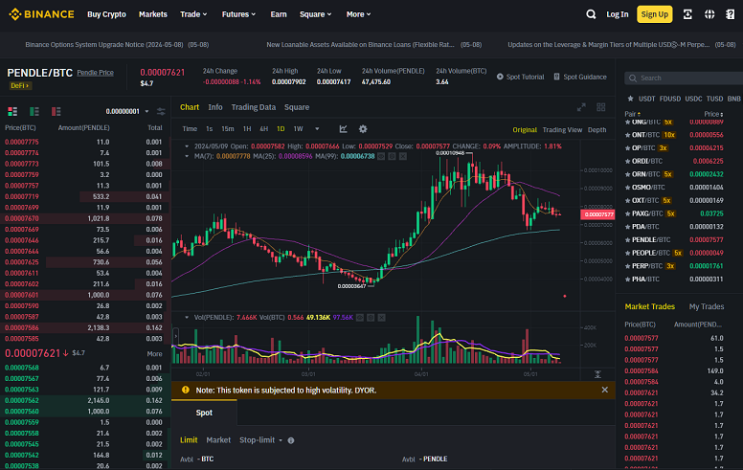
Task: Open the Pendle Price link
Action: (x=95, y=72)
